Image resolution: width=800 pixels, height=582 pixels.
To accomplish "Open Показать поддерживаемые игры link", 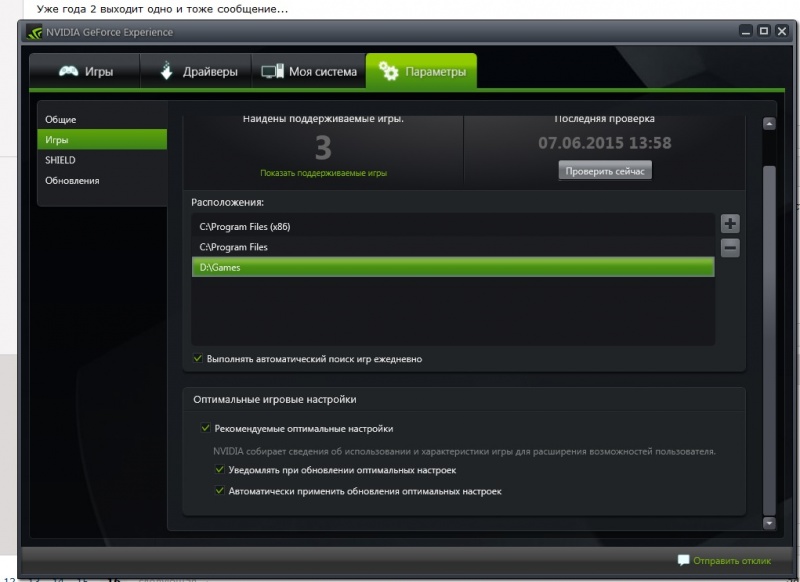I will coord(323,173).
